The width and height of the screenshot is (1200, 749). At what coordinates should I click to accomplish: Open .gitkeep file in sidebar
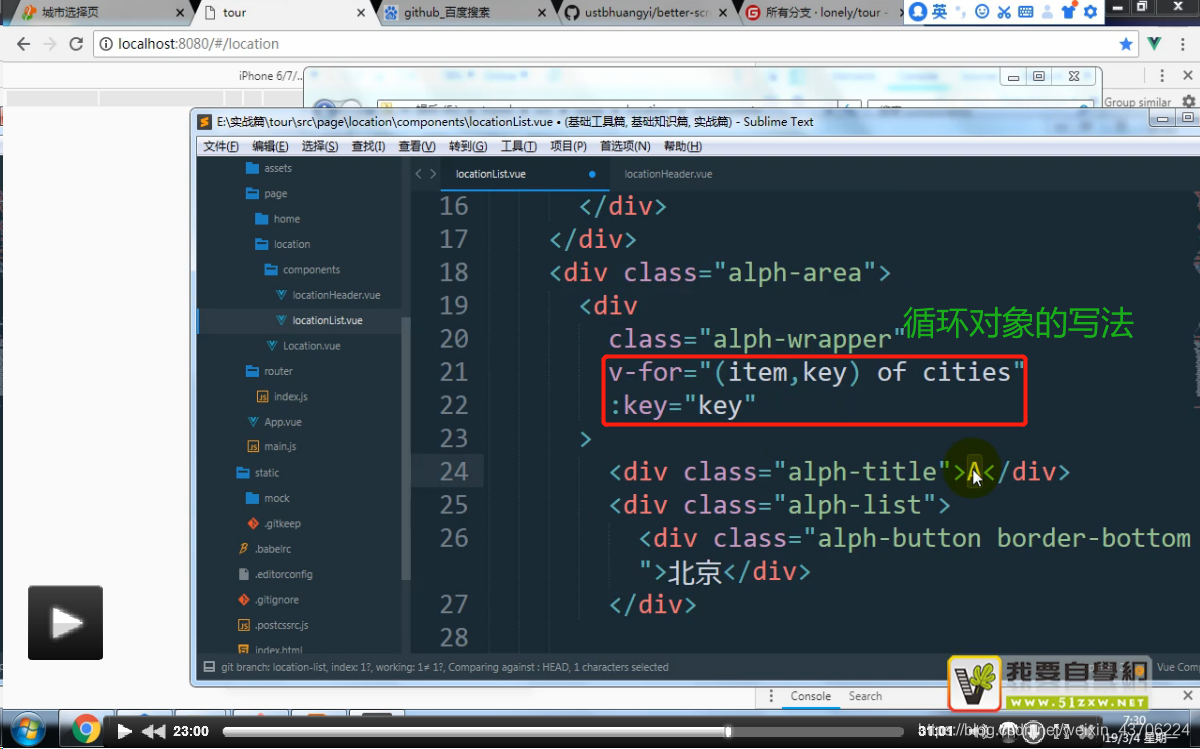pyautogui.click(x=274, y=524)
